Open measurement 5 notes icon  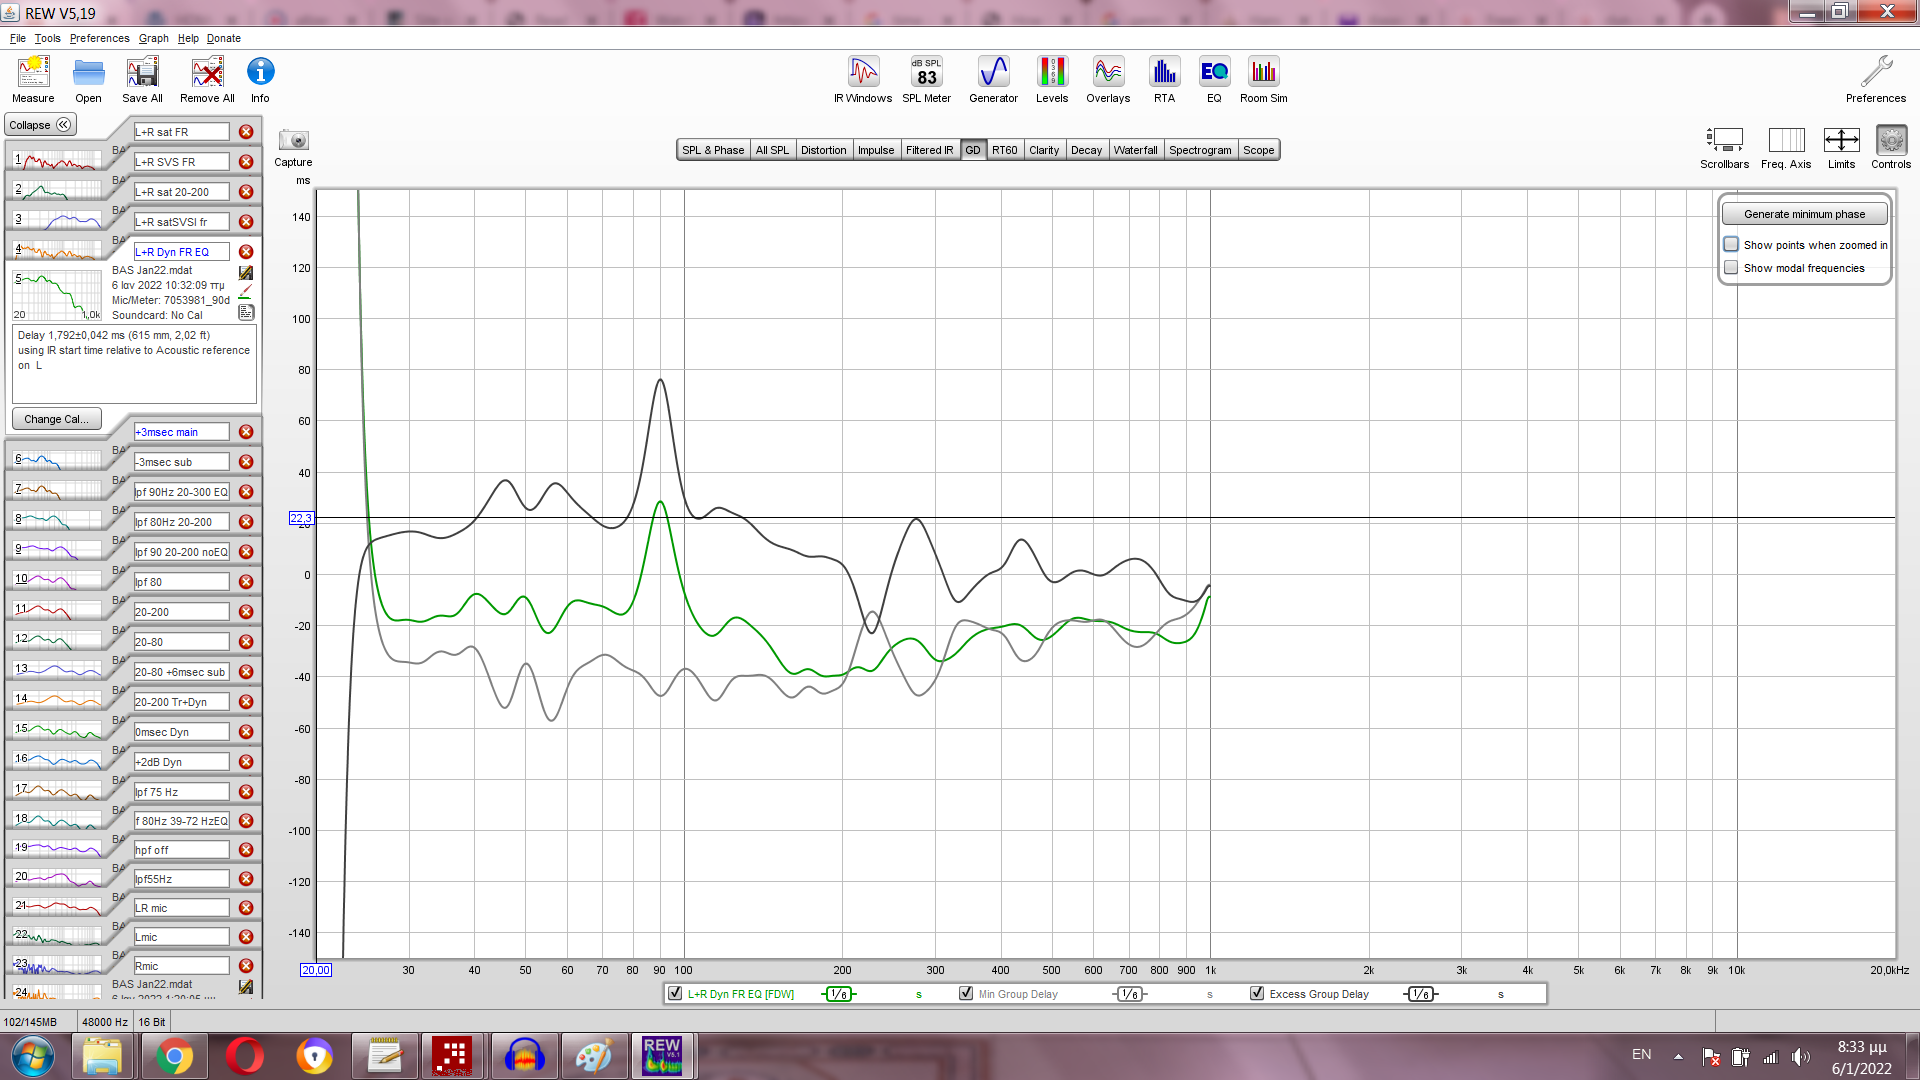click(246, 312)
